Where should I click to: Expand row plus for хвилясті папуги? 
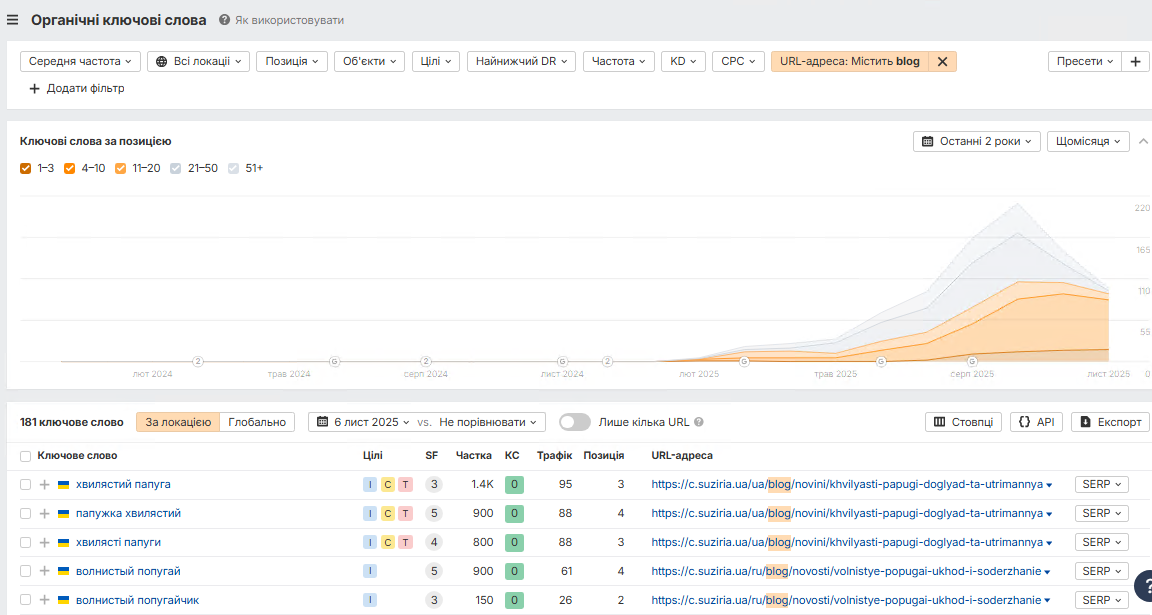[x=44, y=542]
